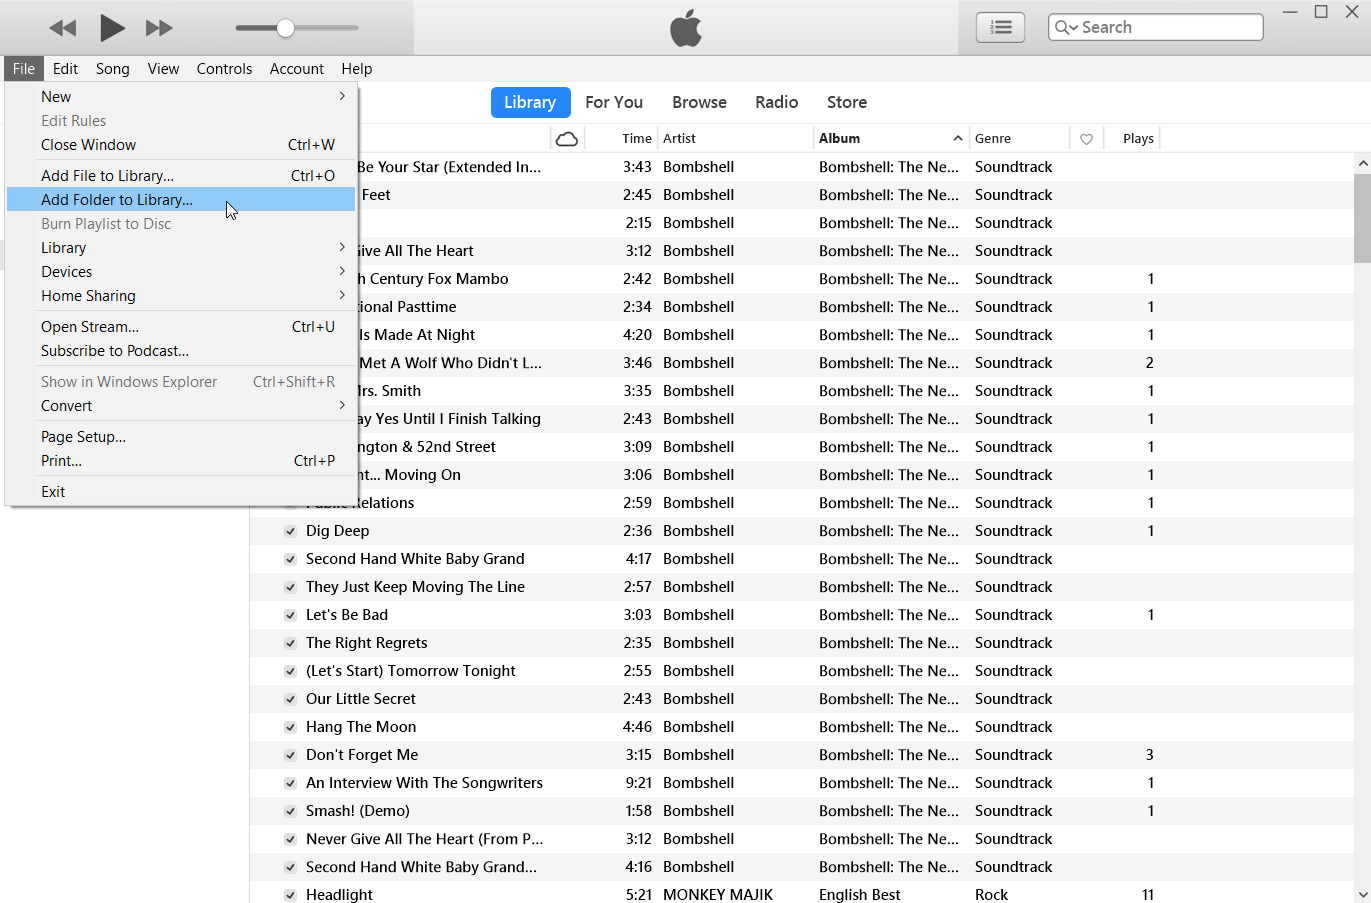Click the scrollbar down arrow
Image resolution: width=1371 pixels, height=903 pixels.
[x=1362, y=894]
